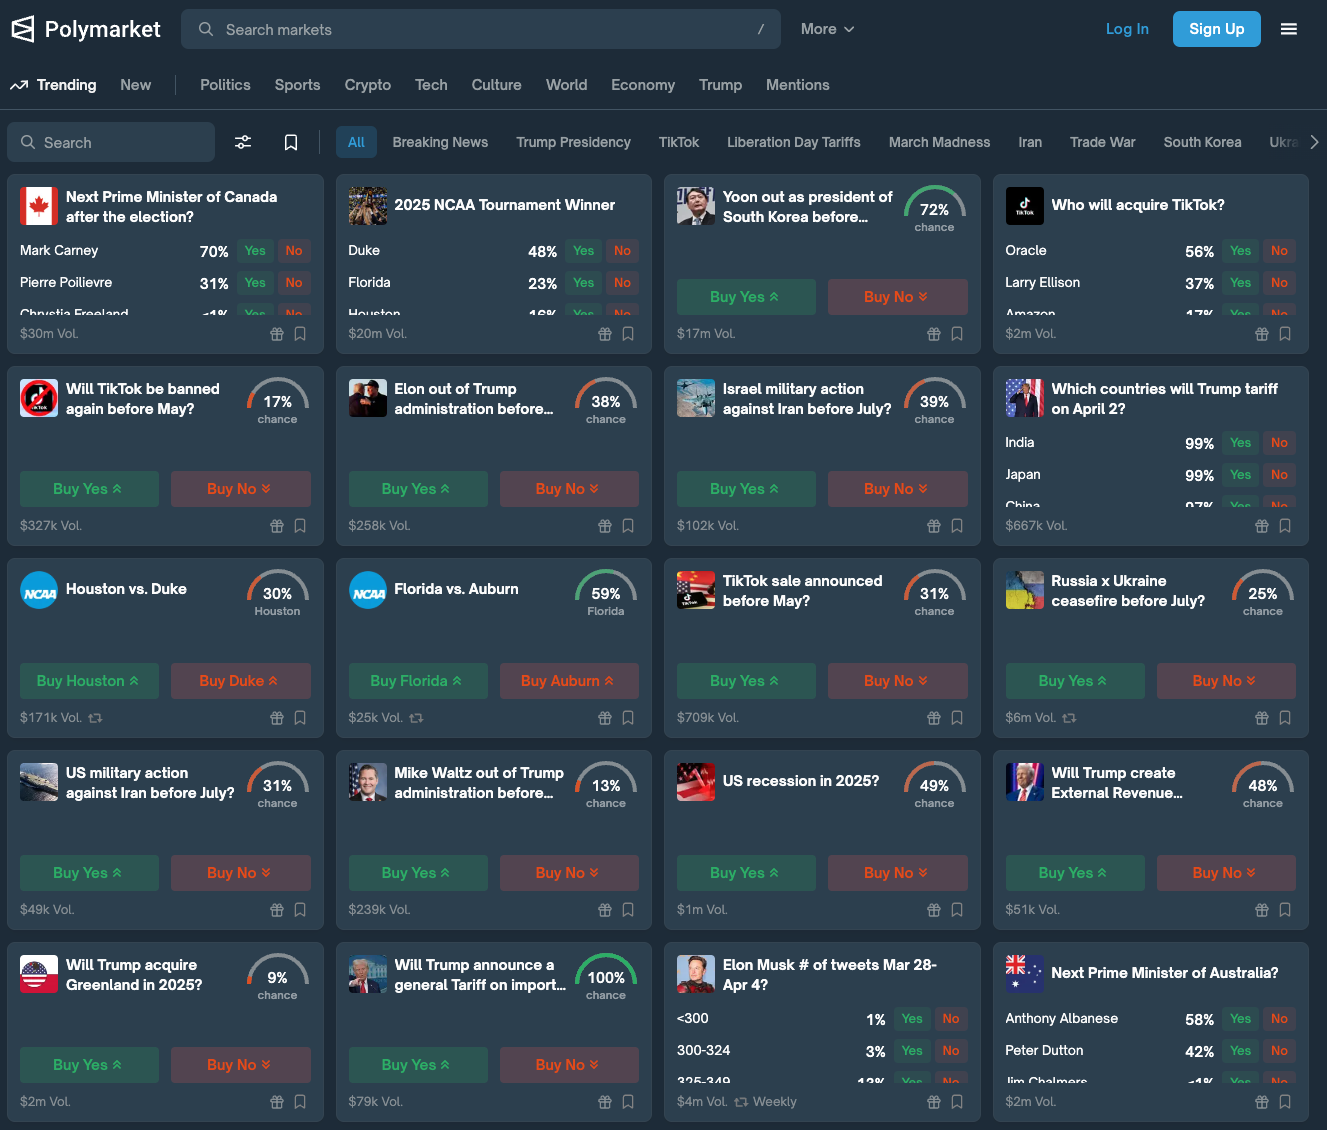Image resolution: width=1327 pixels, height=1130 pixels.
Task: Open the hamburger menu icon
Action: (x=1289, y=29)
